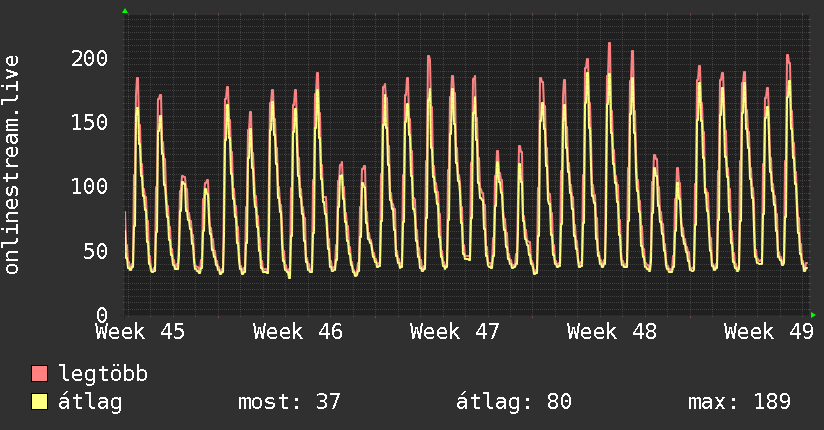Click the 'Week 45' axis label

tap(140, 332)
